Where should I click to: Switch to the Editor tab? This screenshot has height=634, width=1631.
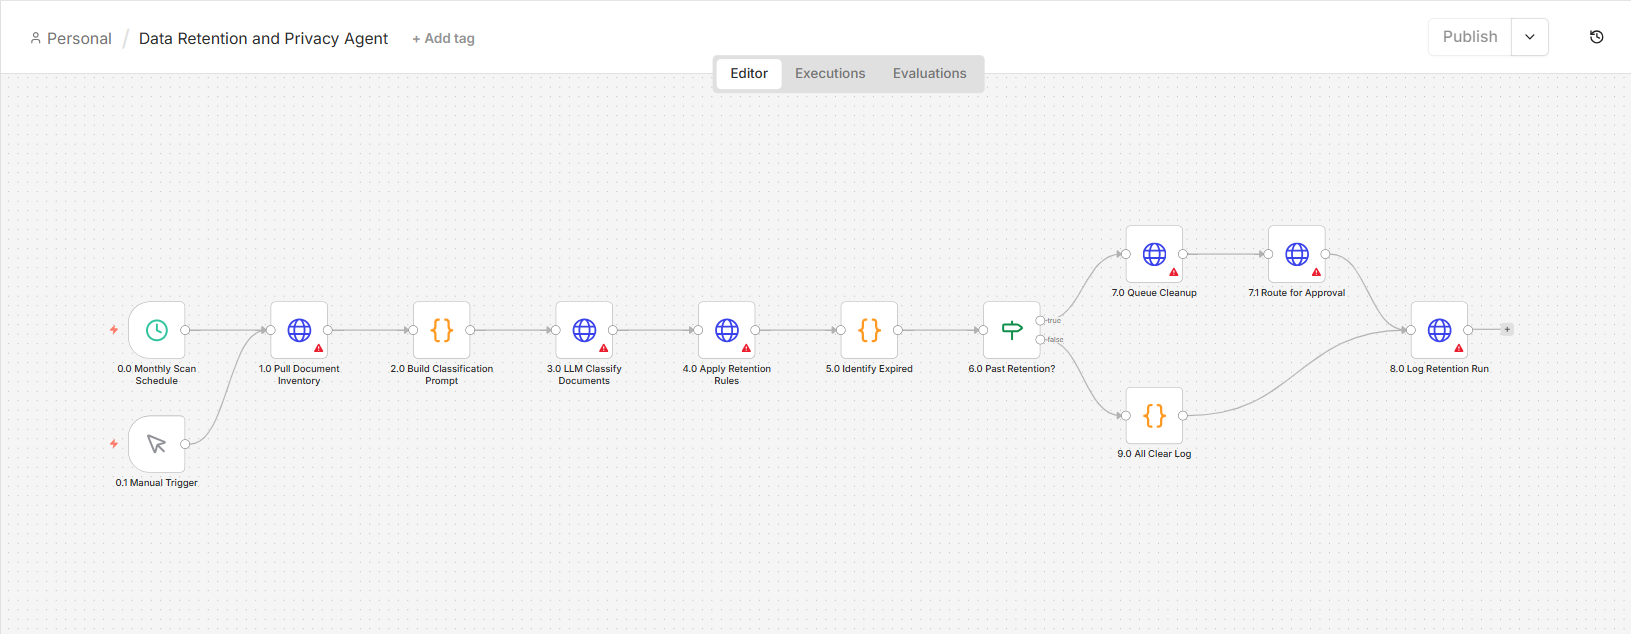click(749, 73)
